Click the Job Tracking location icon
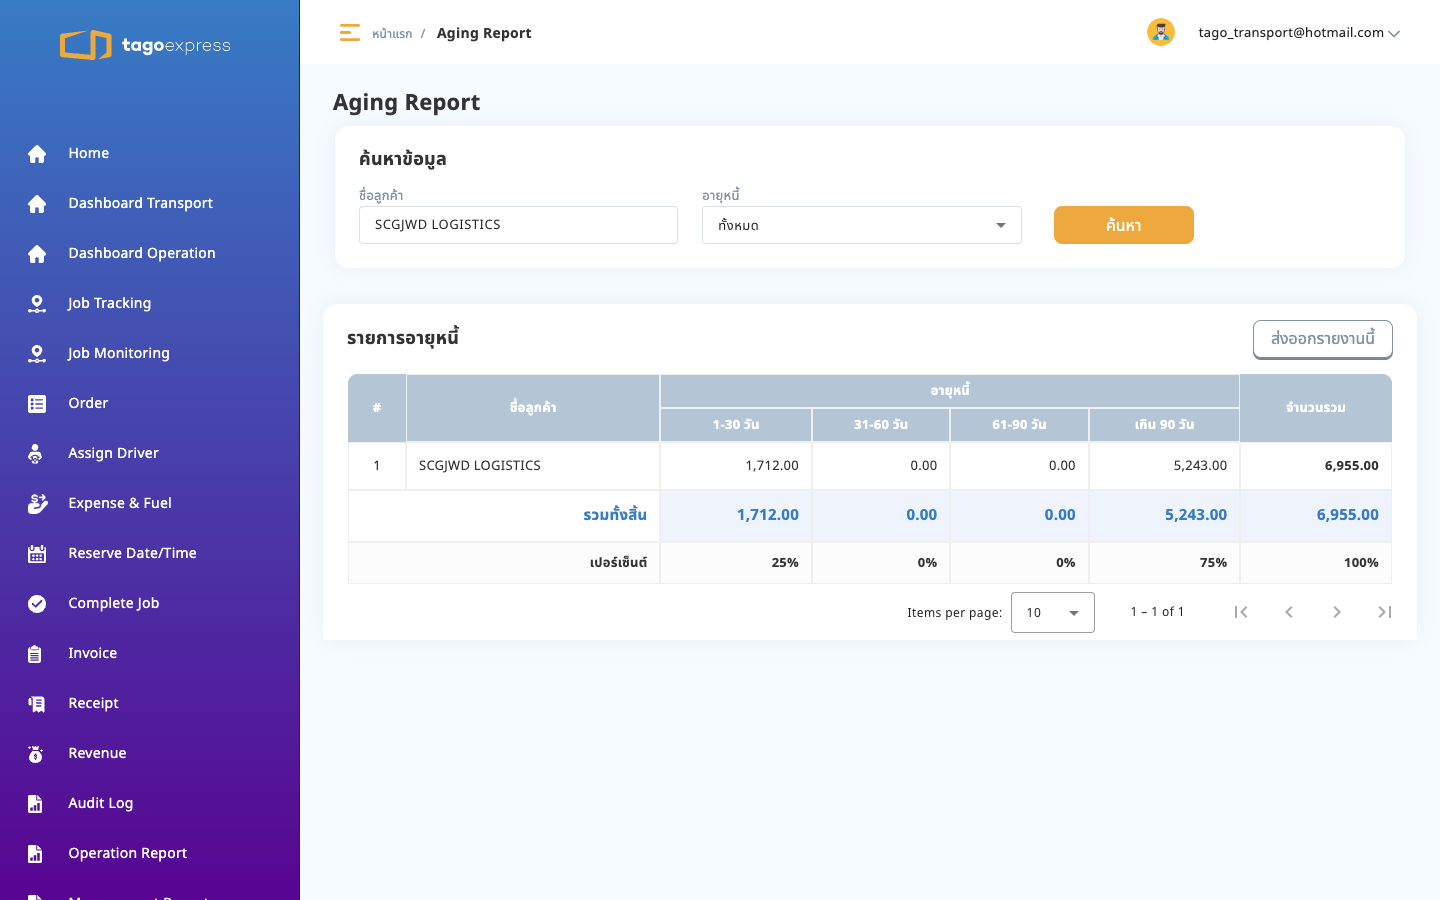Screen dimensions: 1440x900 coord(37,304)
